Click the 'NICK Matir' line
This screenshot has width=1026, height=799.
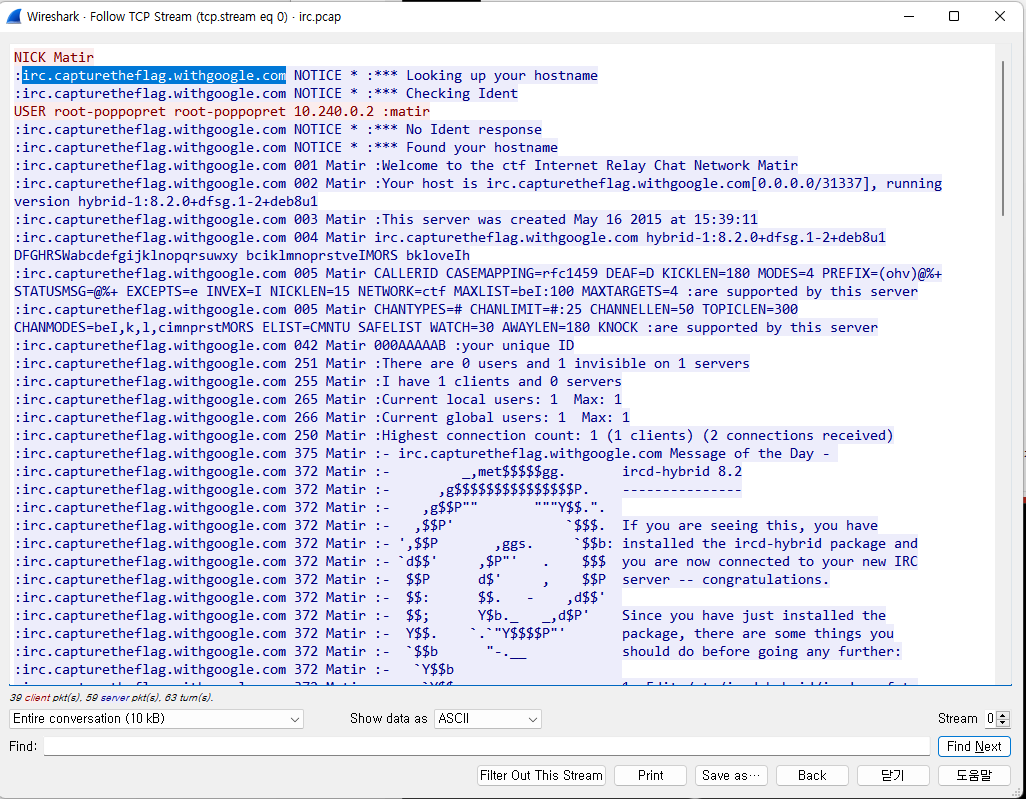pos(54,58)
